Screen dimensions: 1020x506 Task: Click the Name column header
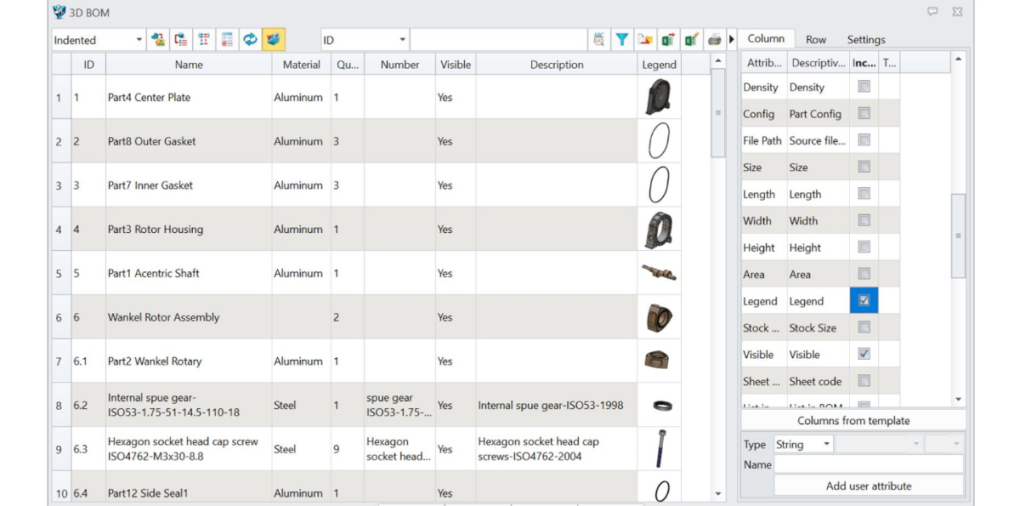[189, 64]
